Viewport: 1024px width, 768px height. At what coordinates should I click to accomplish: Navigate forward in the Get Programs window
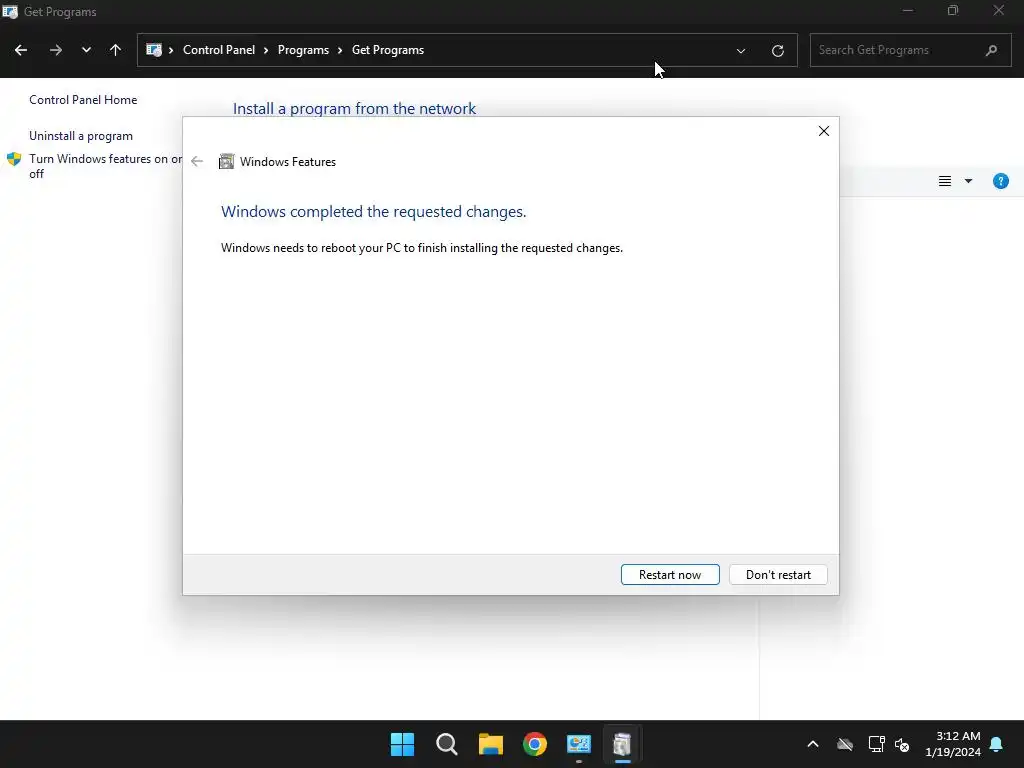[x=56, y=50]
